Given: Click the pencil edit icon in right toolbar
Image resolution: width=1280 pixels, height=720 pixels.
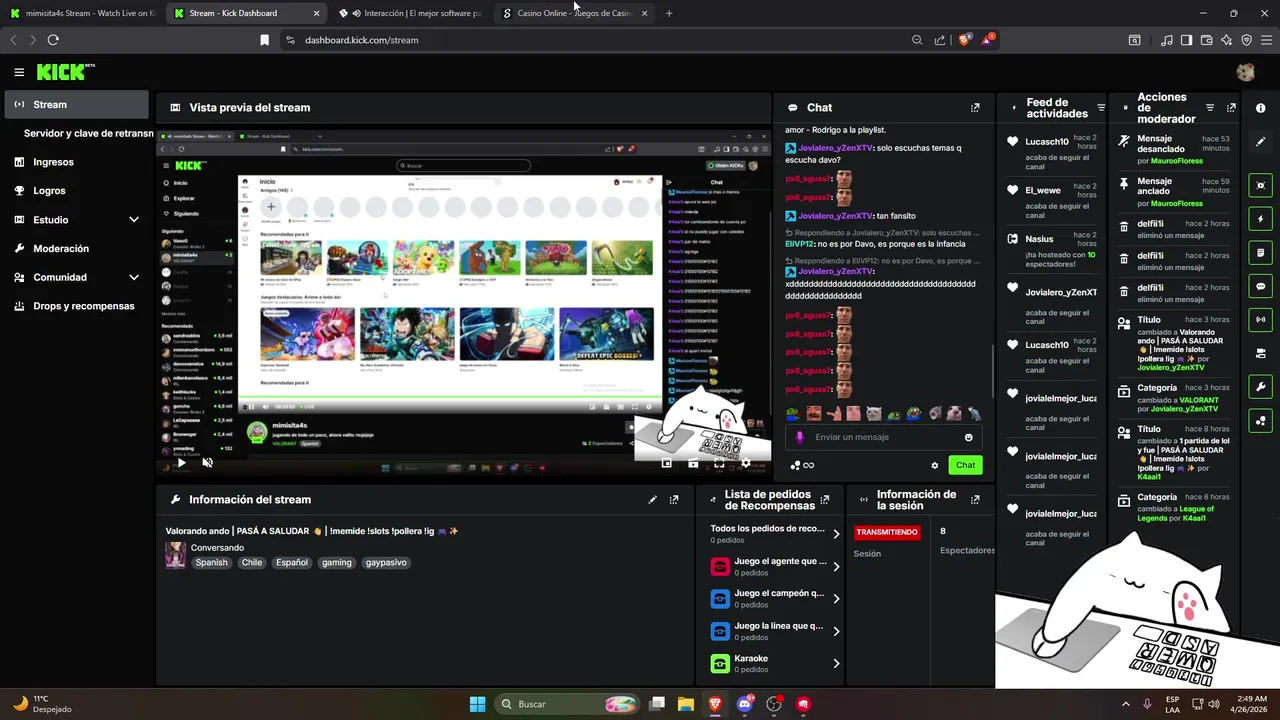Looking at the screenshot, I should 1260,142.
